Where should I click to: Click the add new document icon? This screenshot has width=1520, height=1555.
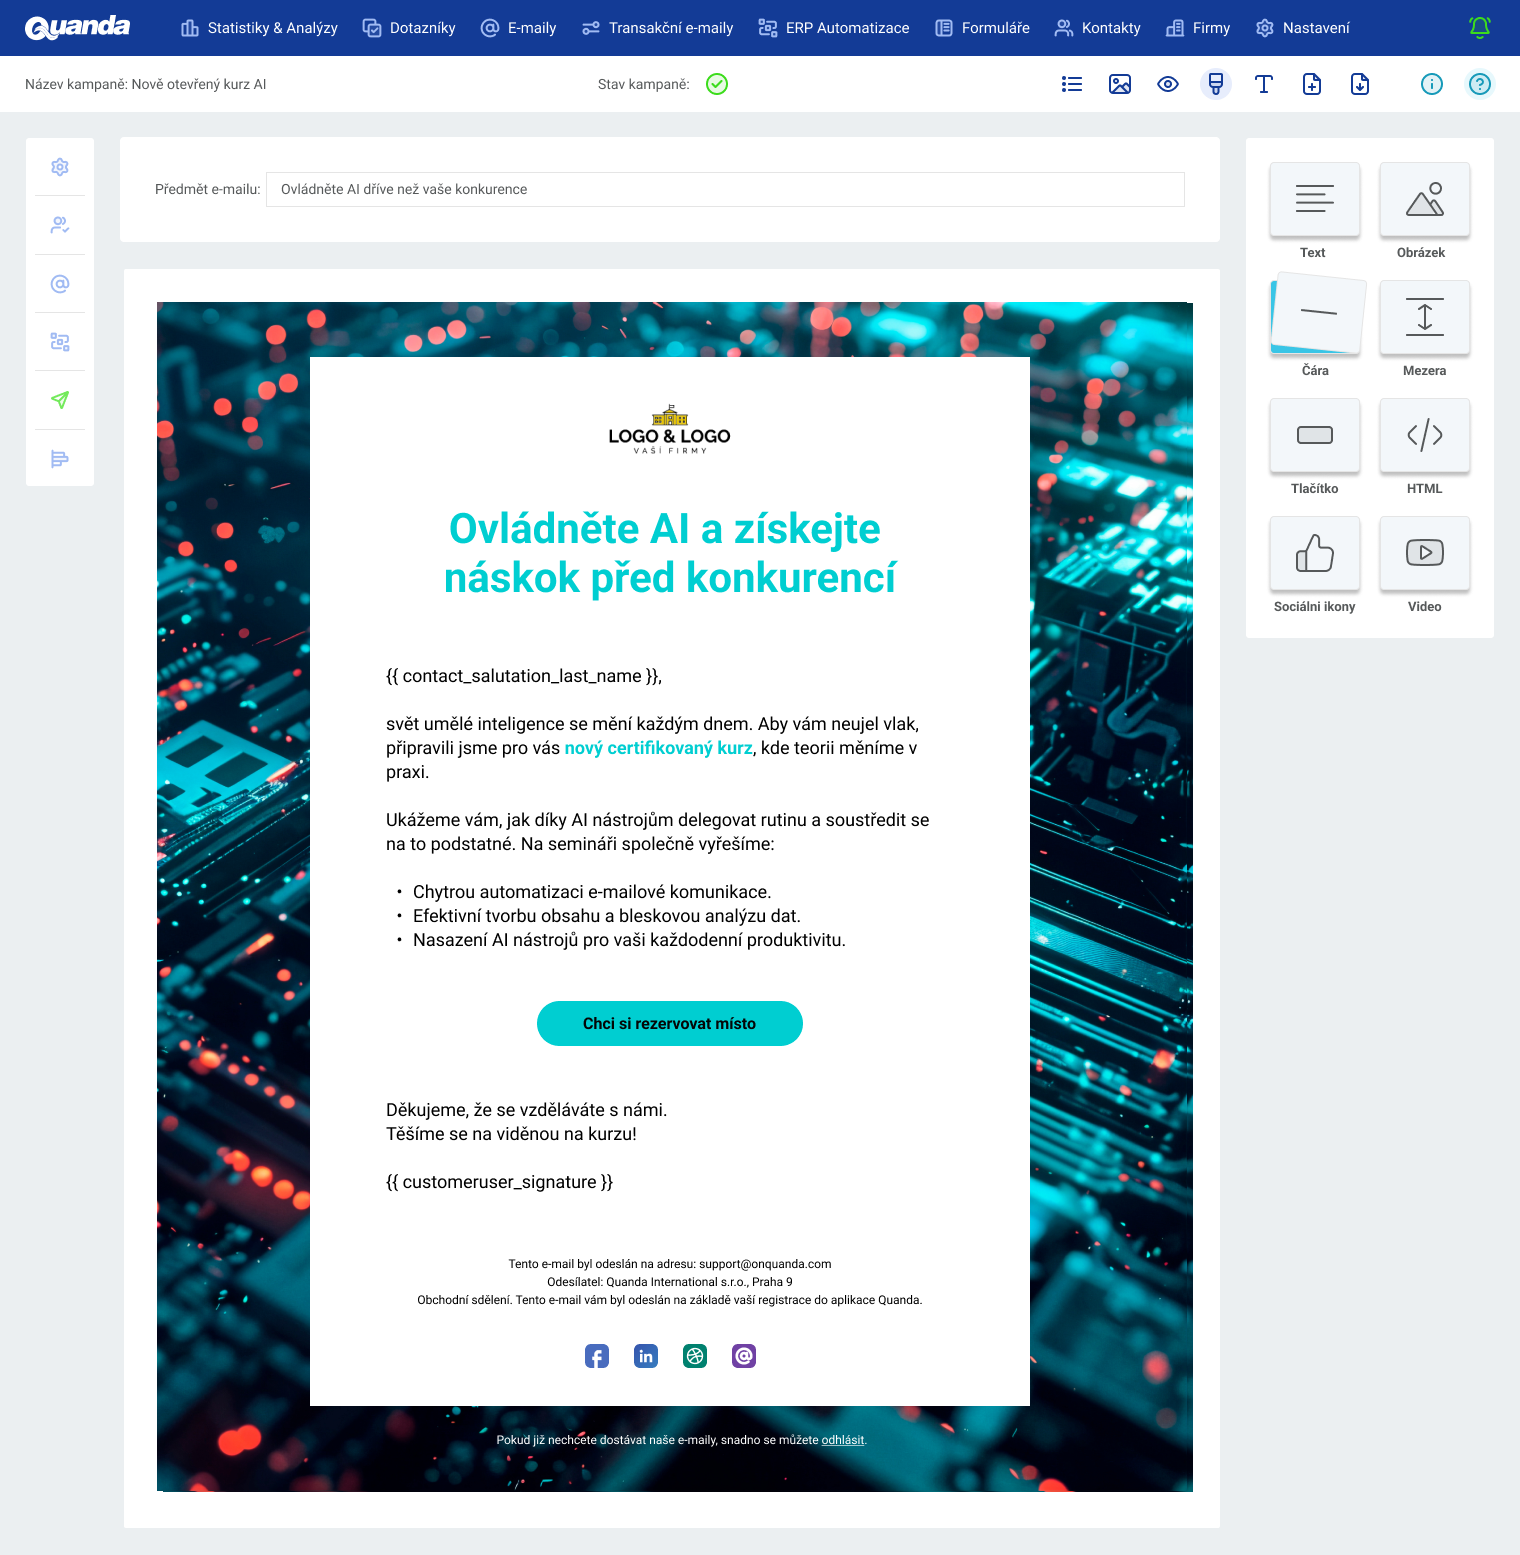click(1312, 84)
